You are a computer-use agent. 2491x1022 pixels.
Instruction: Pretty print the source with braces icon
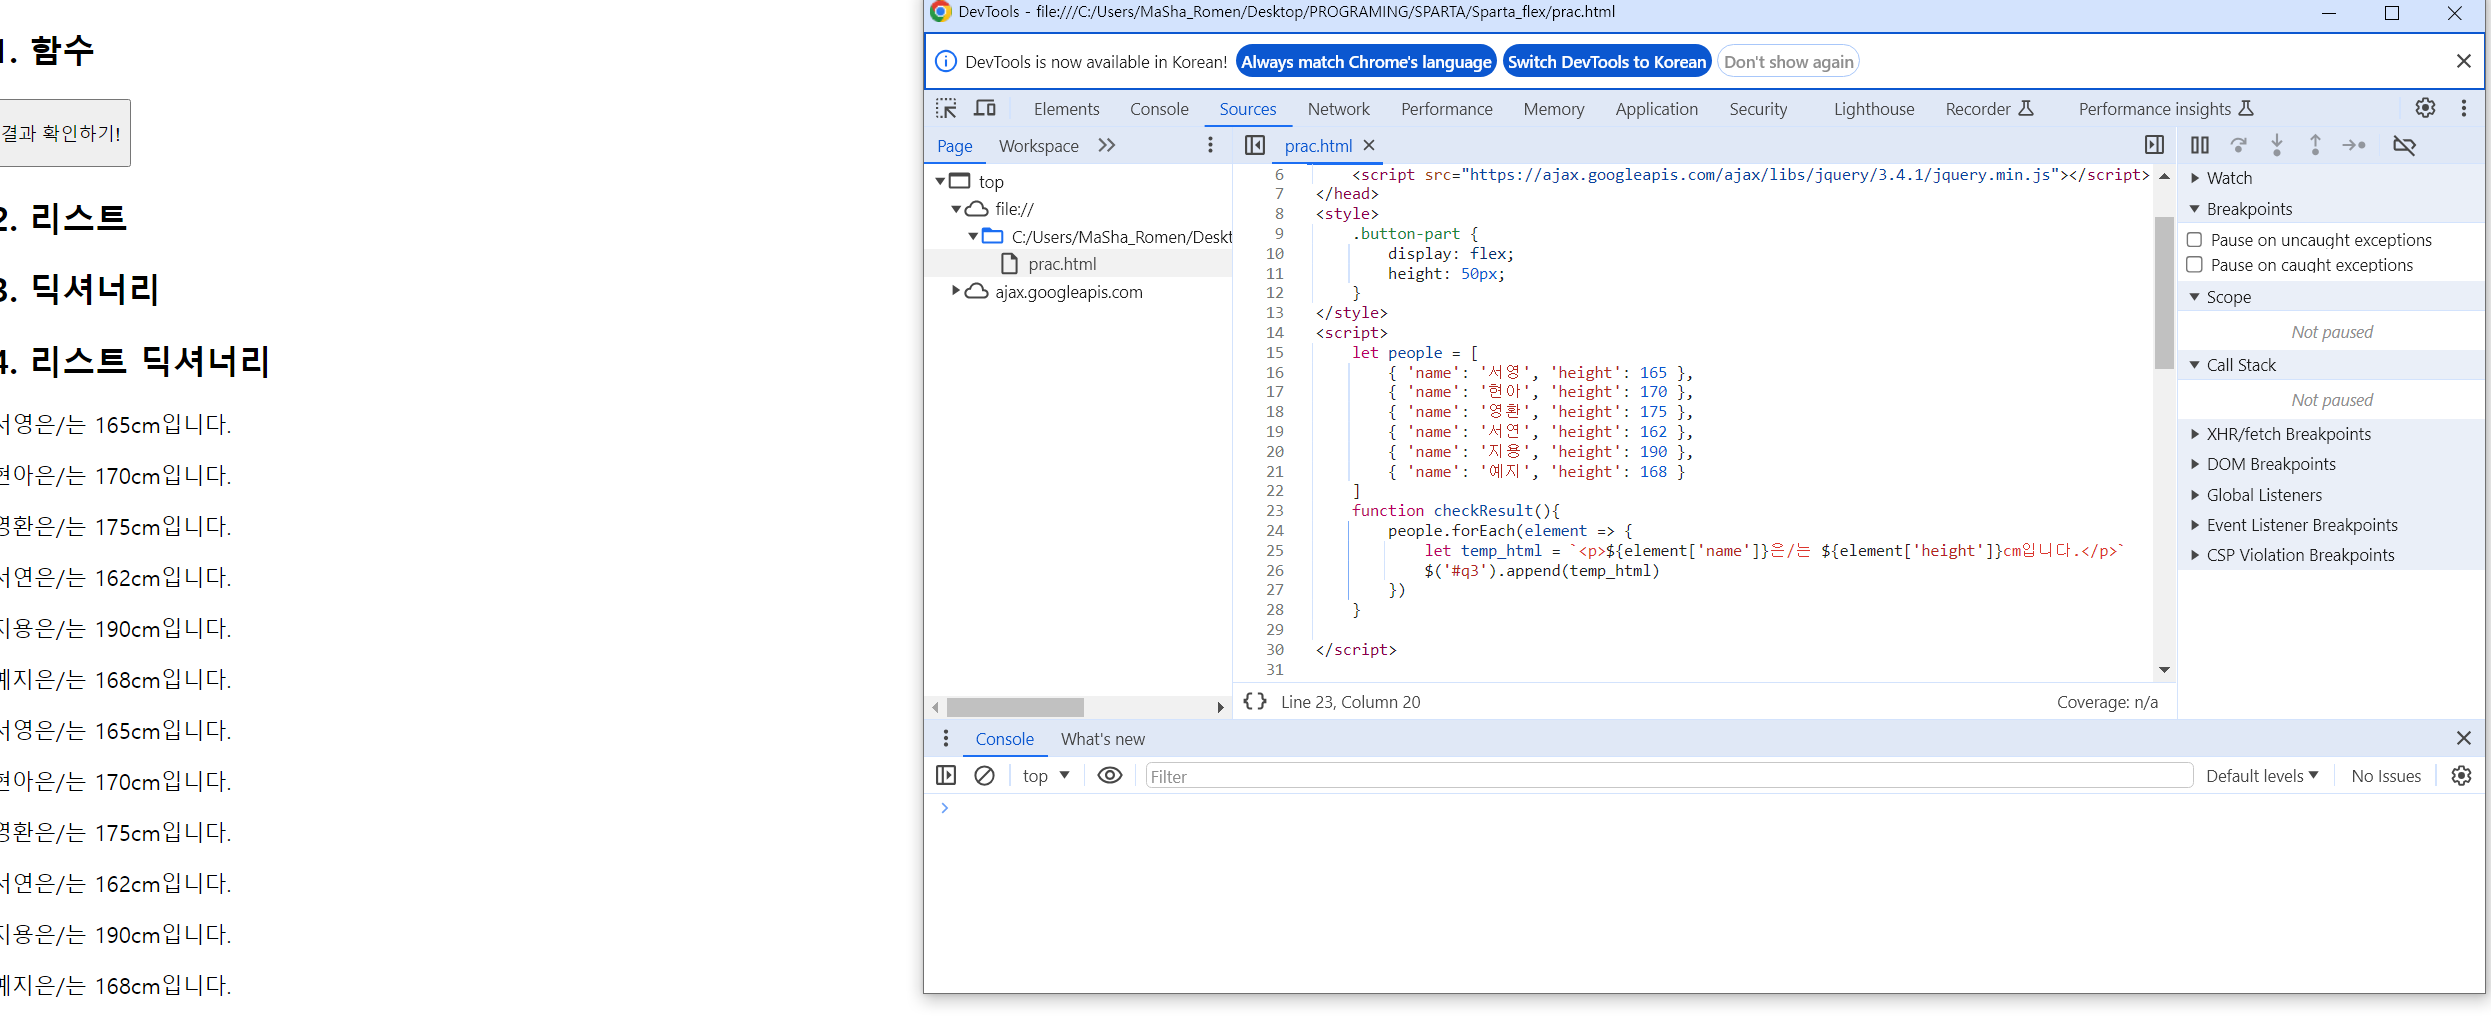[1255, 702]
